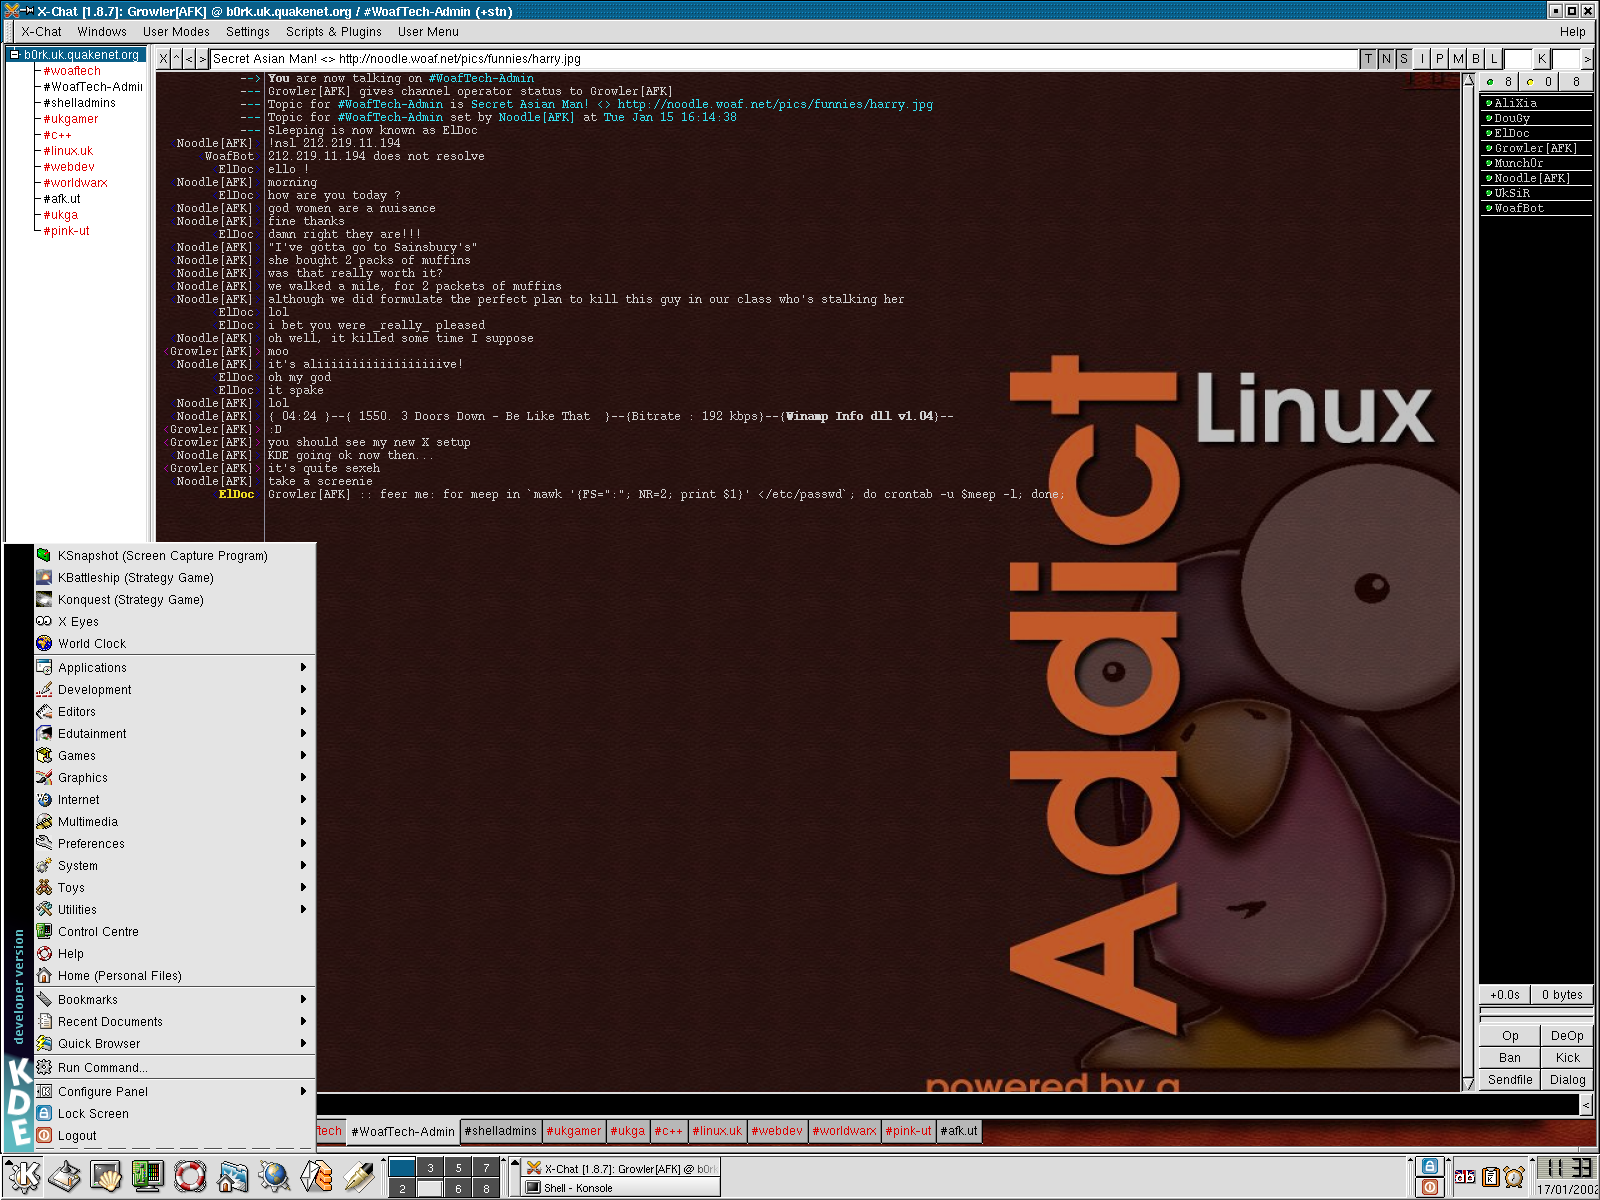Click the blue lock screen panel button
Image resolution: width=1600 pixels, height=1200 pixels.
[x=1430, y=1166]
